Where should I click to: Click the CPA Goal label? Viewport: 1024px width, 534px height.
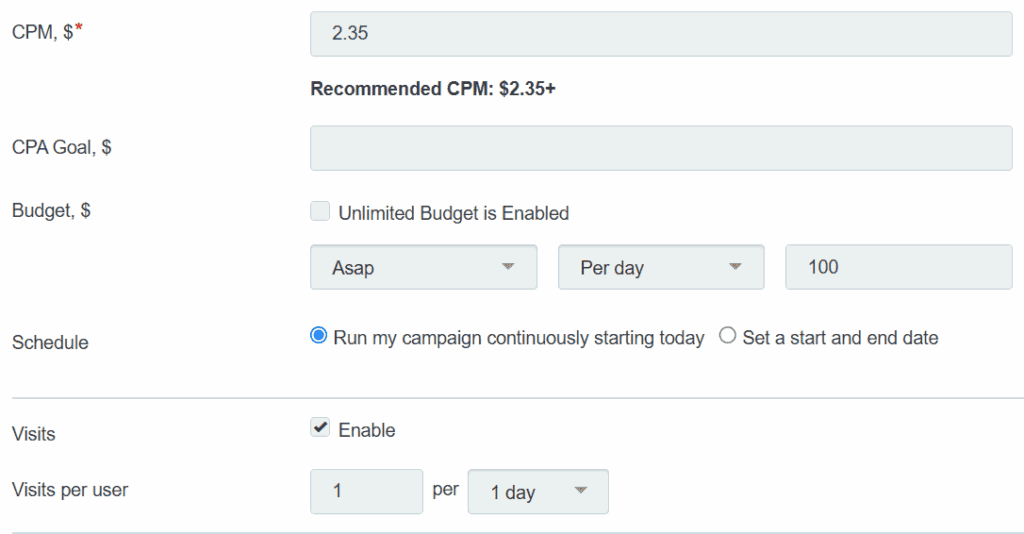pyautogui.click(x=61, y=147)
